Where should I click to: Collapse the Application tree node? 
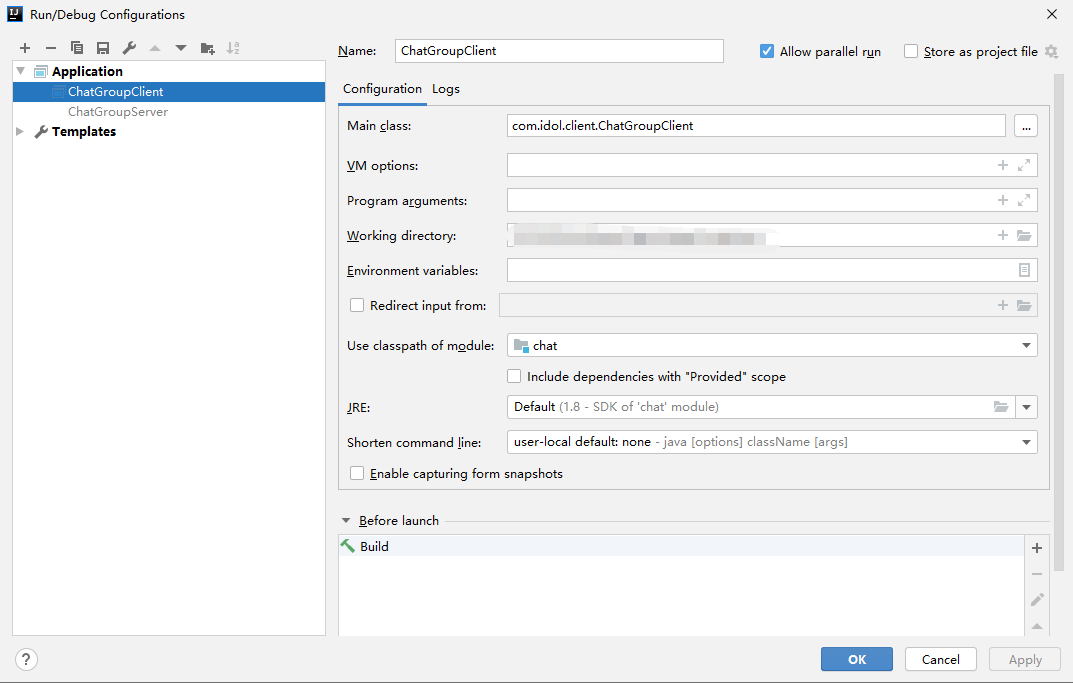click(x=21, y=71)
